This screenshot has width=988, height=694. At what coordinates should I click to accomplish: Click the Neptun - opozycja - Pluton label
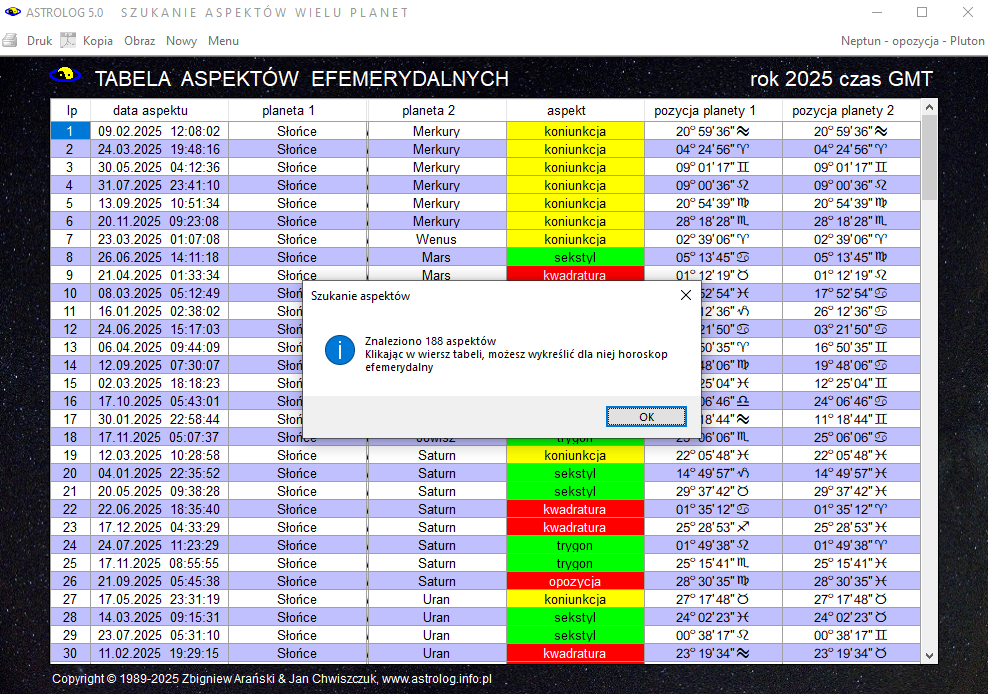pos(912,41)
